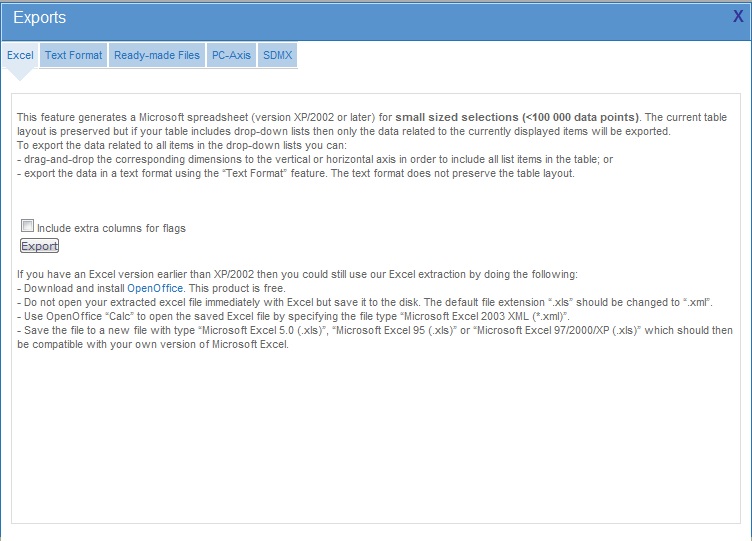This screenshot has height=541, width=752.
Task: Enable the extra columns for flags checkbox
Action: pos(27,226)
